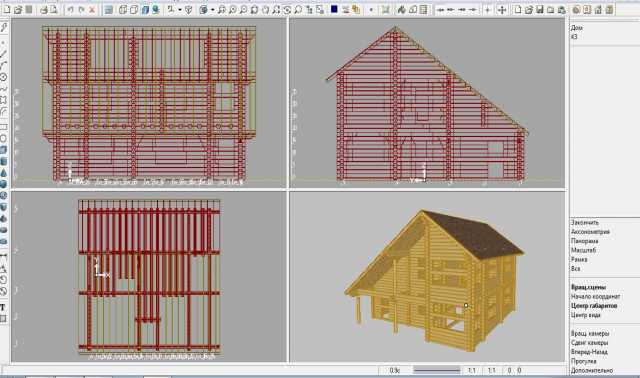Click the table list icon in toolbar
The width and height of the screenshot is (640, 378).
tap(423, 9)
